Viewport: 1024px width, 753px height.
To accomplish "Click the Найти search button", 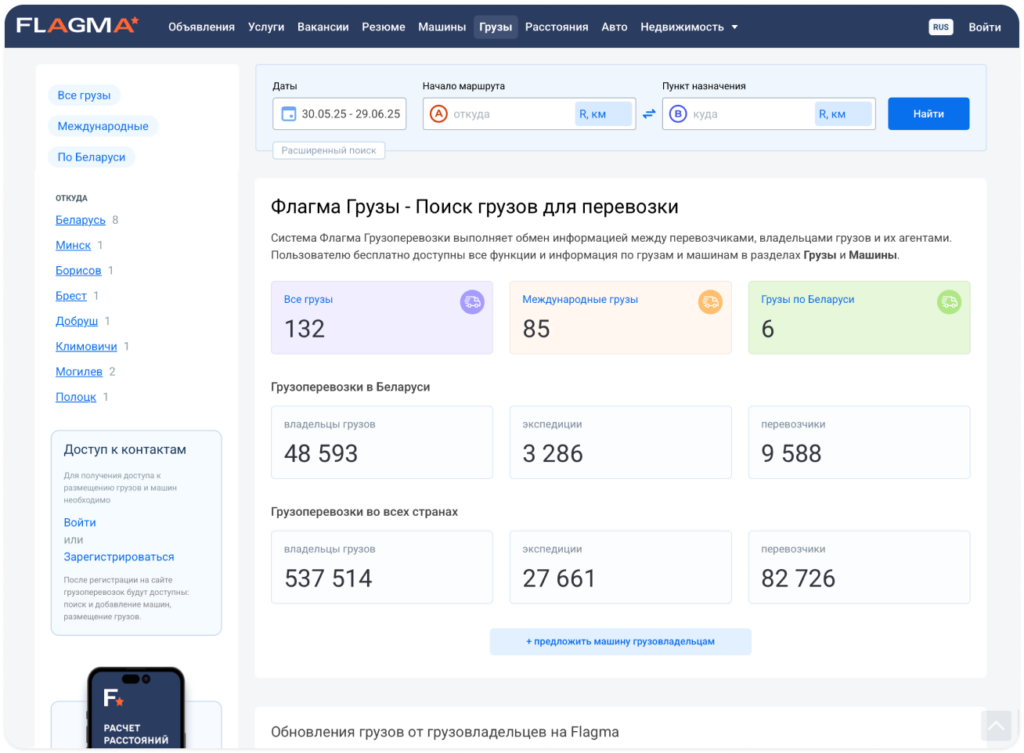I will coord(928,113).
